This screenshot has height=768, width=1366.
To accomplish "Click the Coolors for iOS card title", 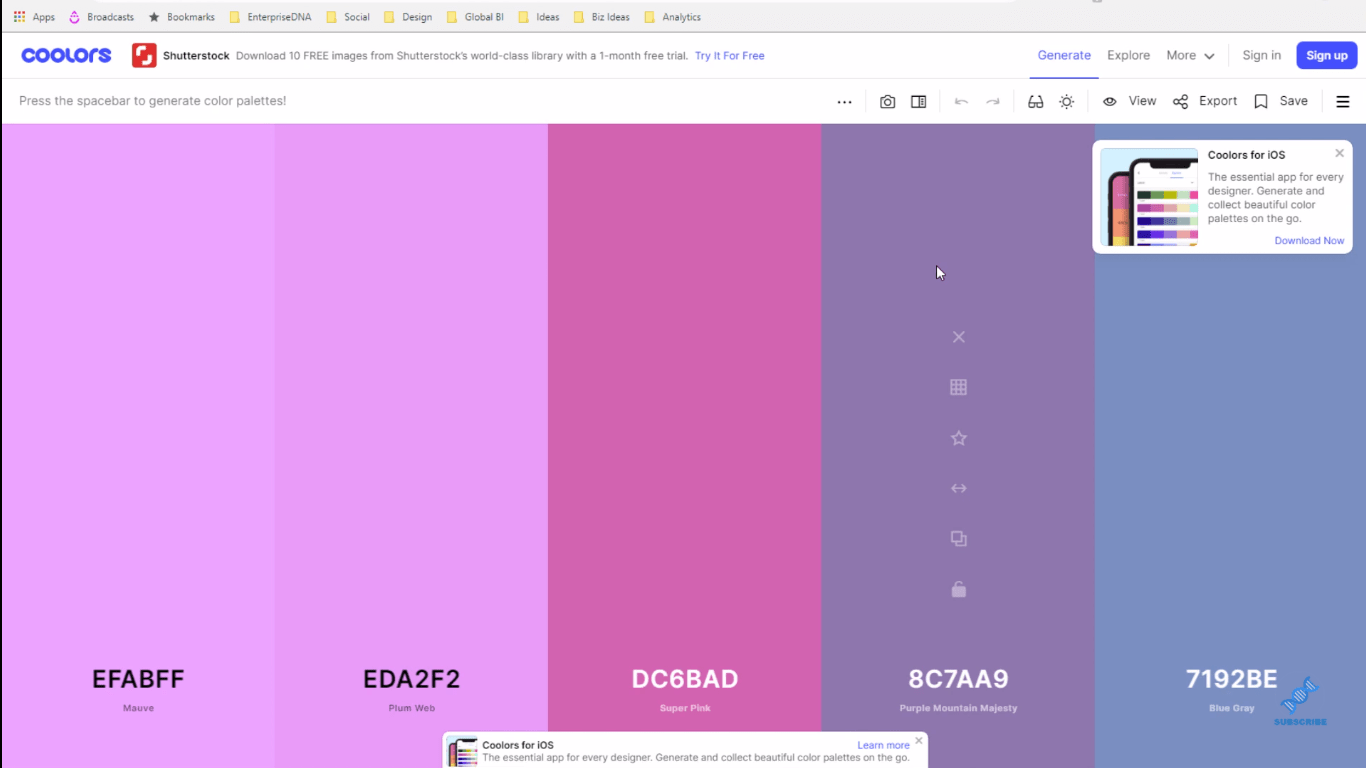I will [x=1246, y=155].
